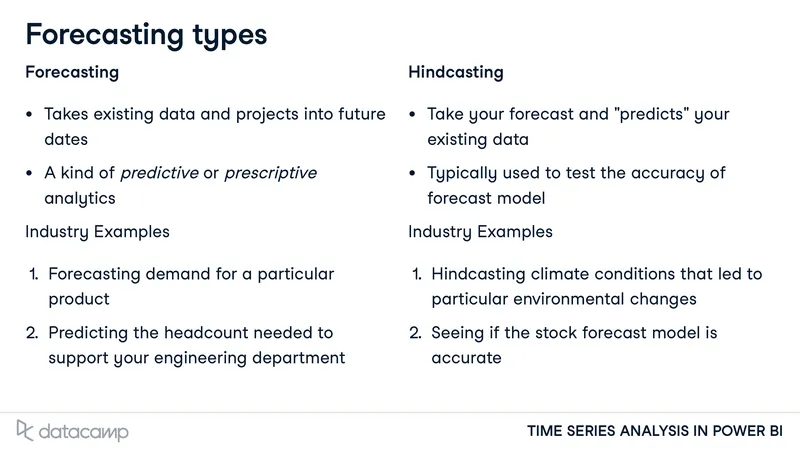Click Industry Examples under Hindcasting
Image resolution: width=800 pixels, height=450 pixels.
coord(480,232)
